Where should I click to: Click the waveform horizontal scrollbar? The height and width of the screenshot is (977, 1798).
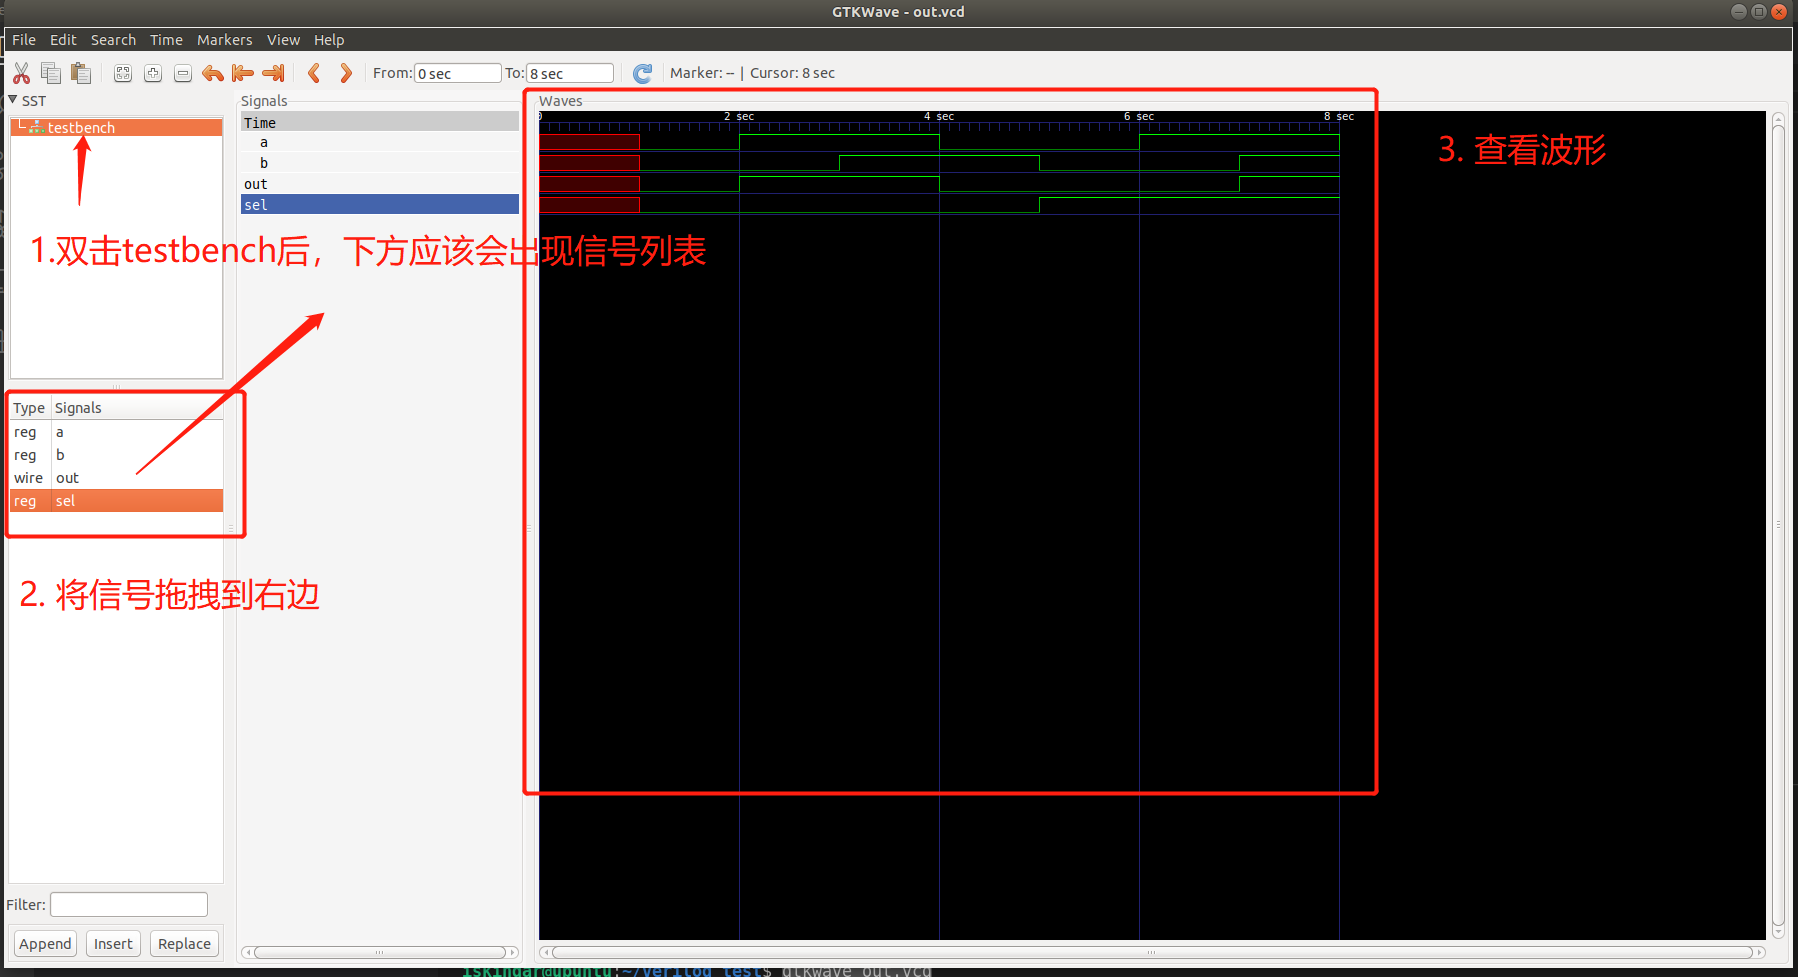1152,952
